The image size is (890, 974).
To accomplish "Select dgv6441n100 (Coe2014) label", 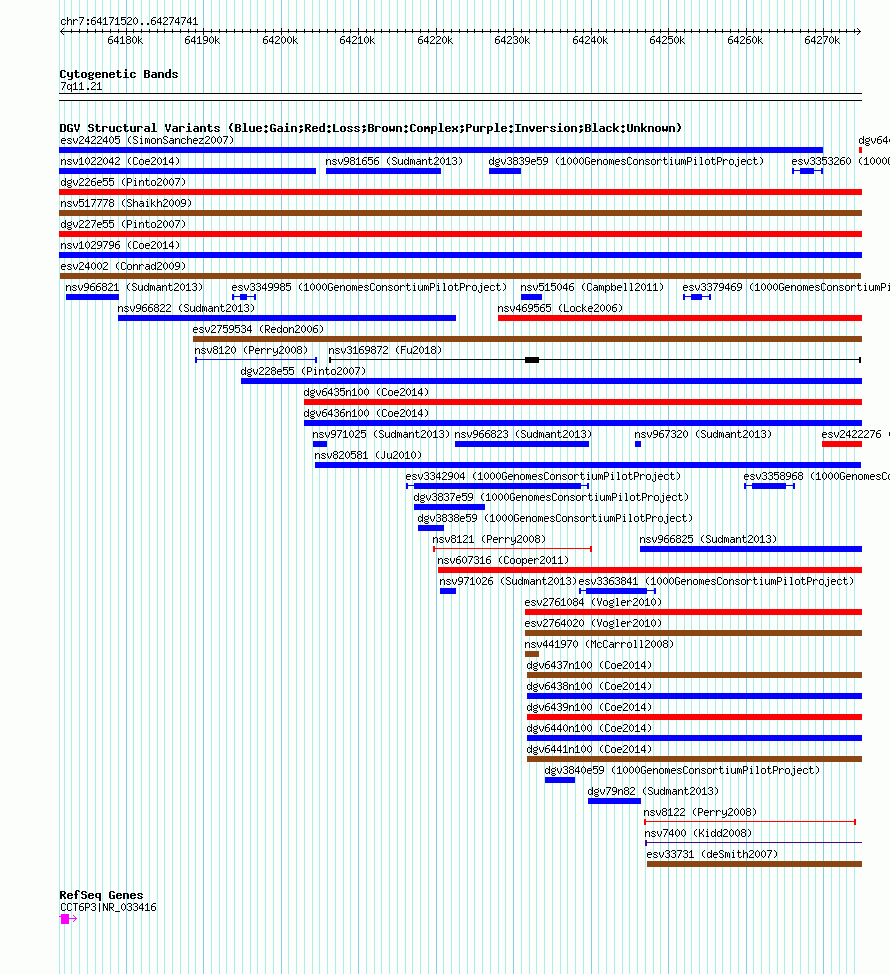I will (589, 750).
